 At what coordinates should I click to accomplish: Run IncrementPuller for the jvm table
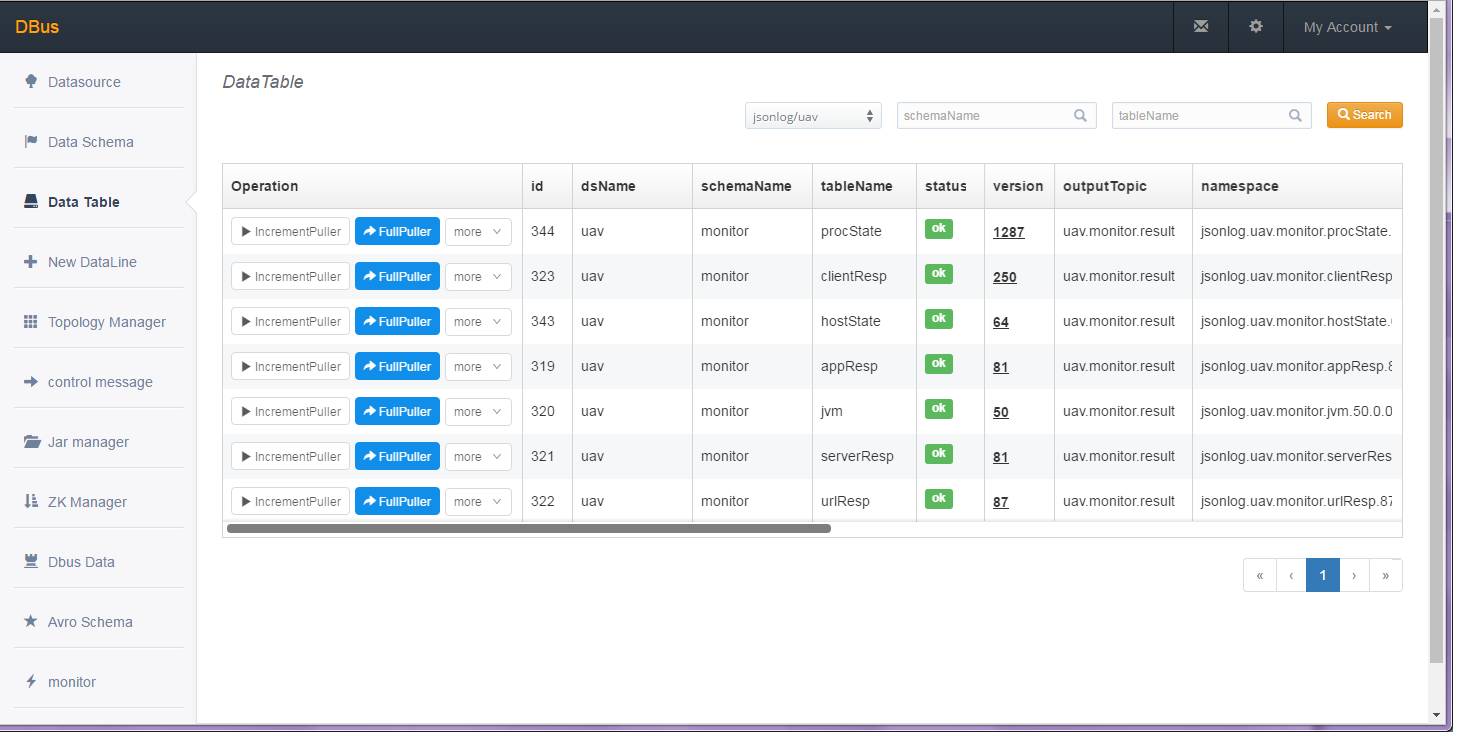tap(290, 412)
